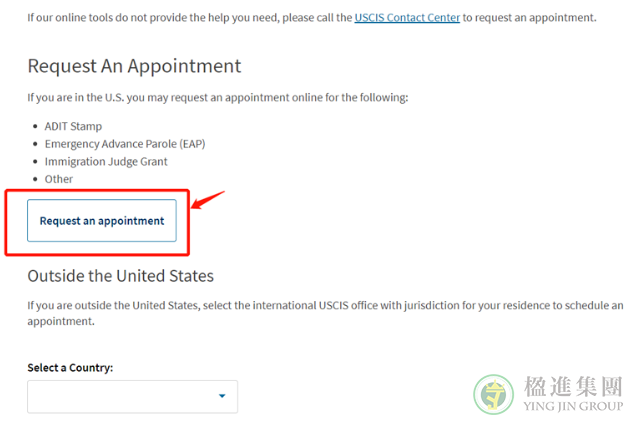Select the Emergency Advance Parole (EAP) item
This screenshot has width=633, height=425.
[125, 144]
